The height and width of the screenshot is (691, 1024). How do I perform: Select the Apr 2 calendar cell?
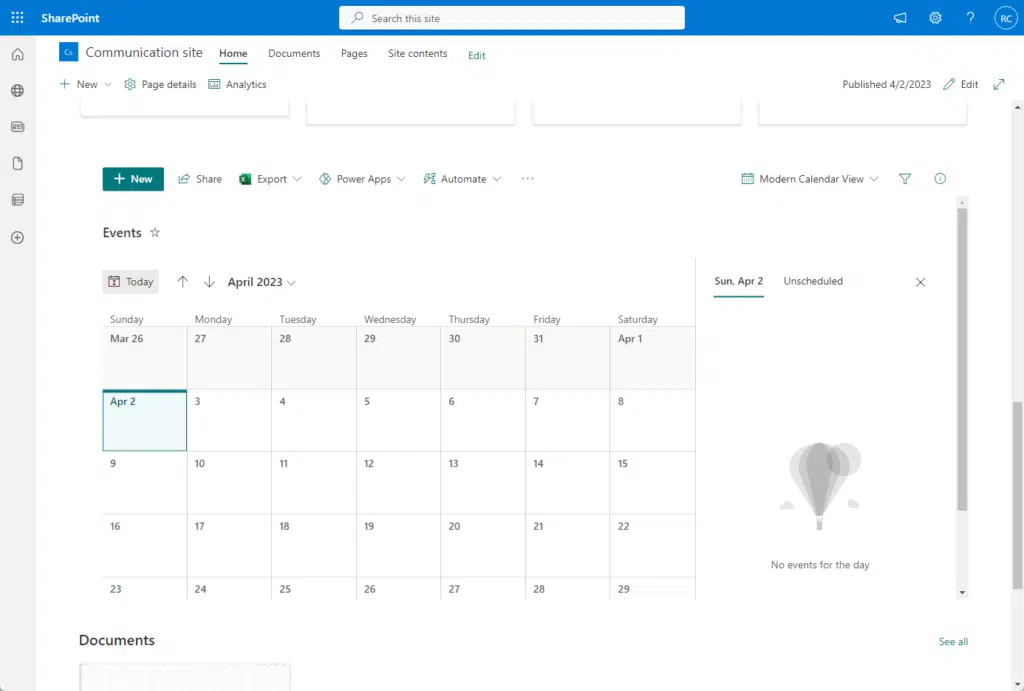145,421
